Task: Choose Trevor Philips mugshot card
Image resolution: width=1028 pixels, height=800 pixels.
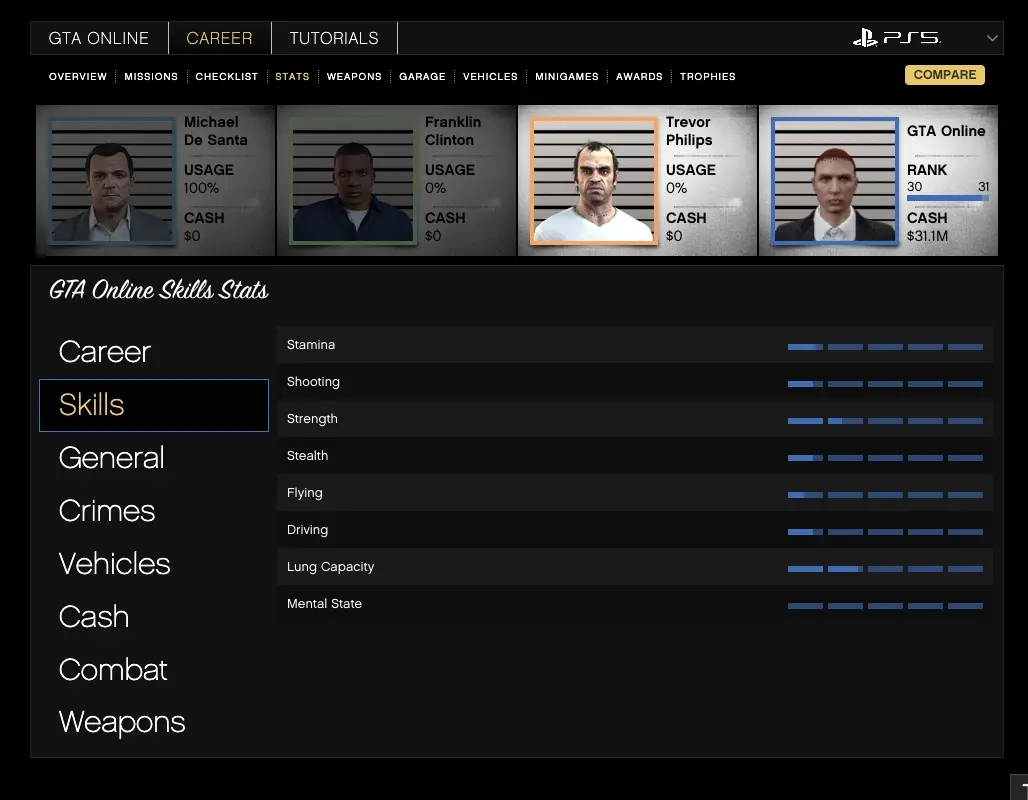Action: coord(594,181)
